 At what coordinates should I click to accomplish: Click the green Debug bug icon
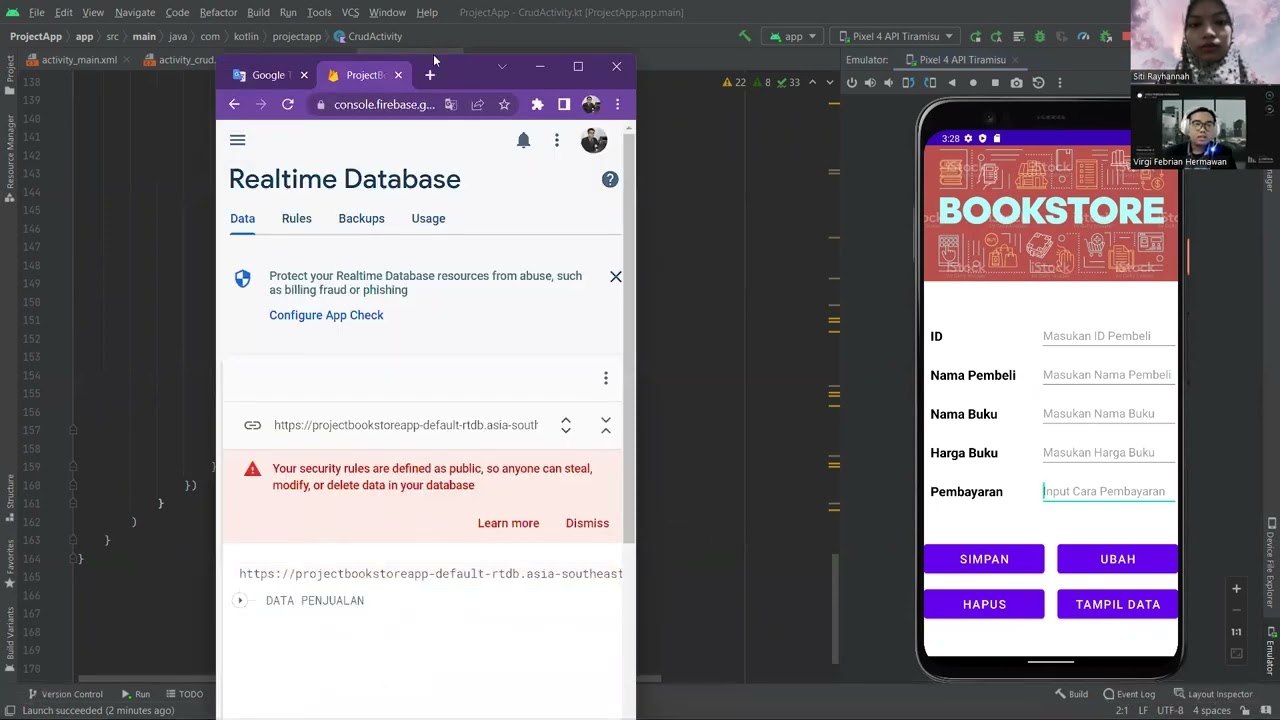[x=1040, y=36]
